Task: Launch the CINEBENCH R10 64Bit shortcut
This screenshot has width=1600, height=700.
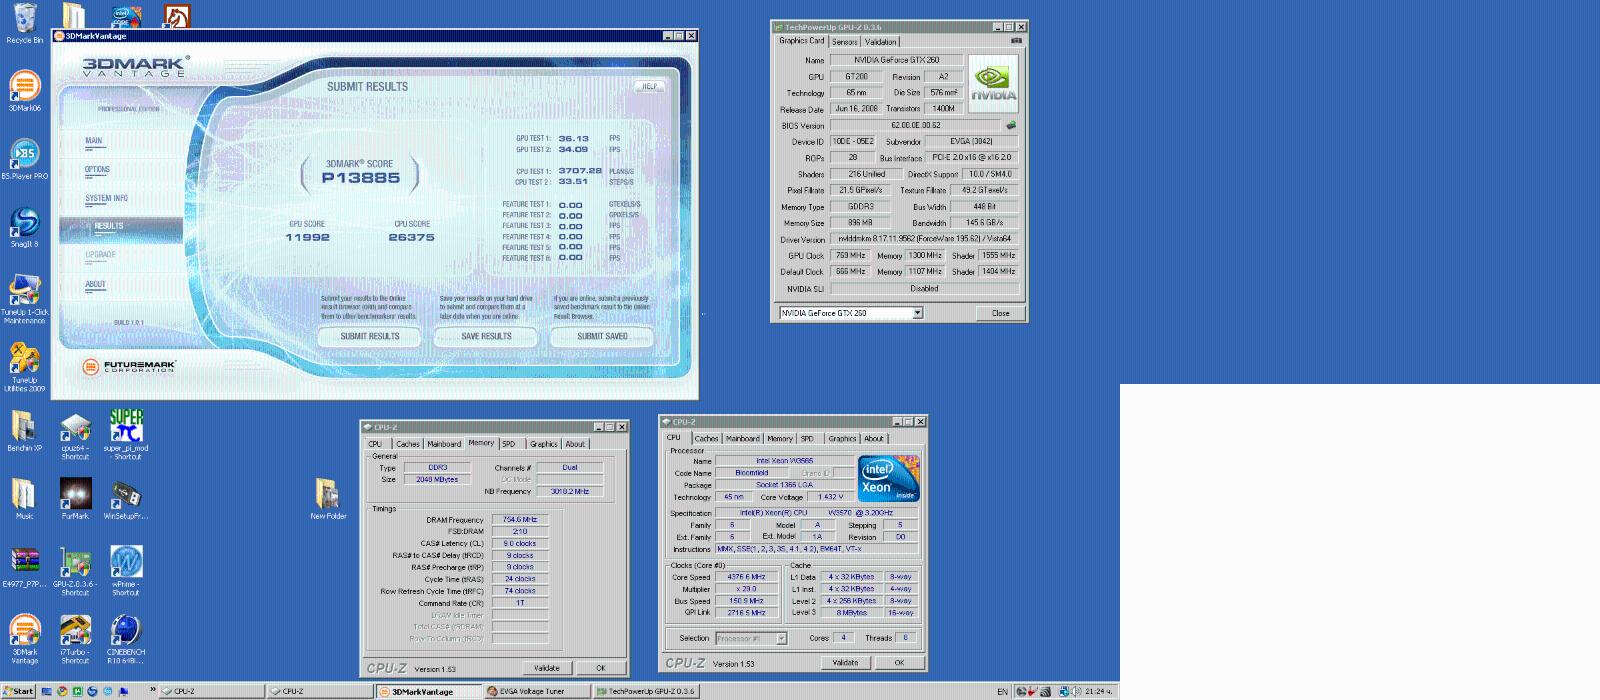Action: click(126, 639)
